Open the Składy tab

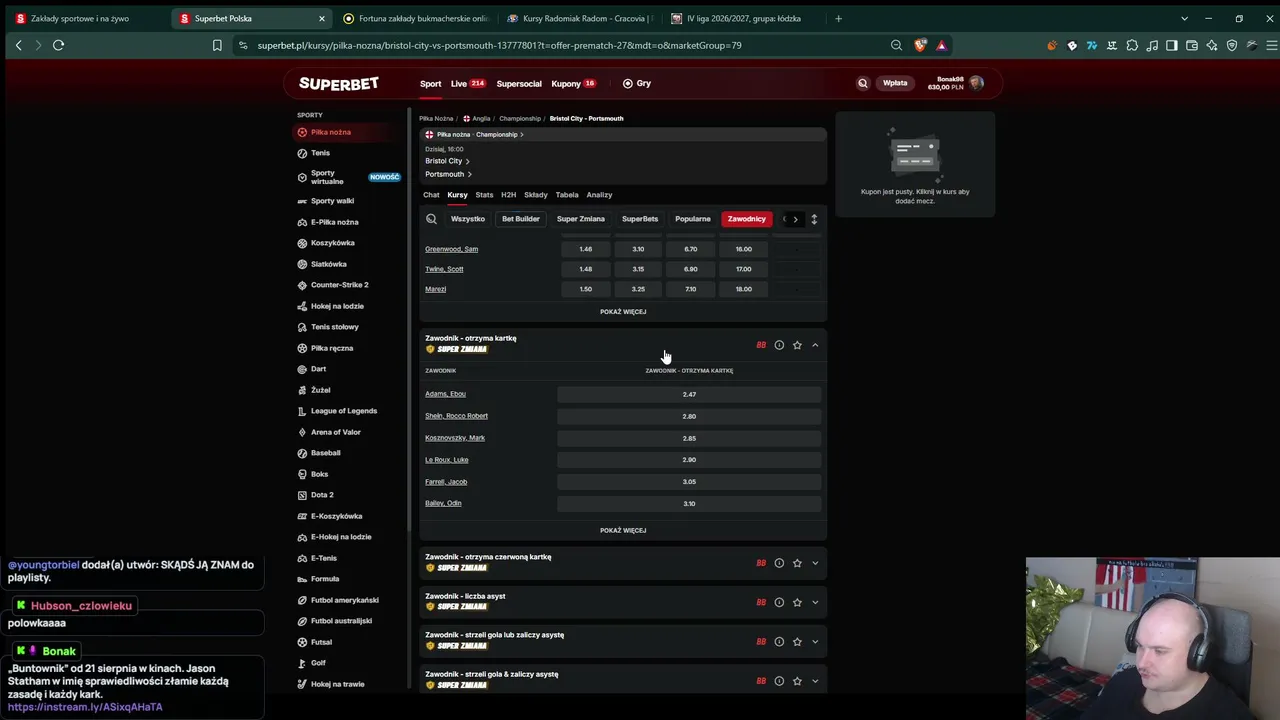pos(536,195)
